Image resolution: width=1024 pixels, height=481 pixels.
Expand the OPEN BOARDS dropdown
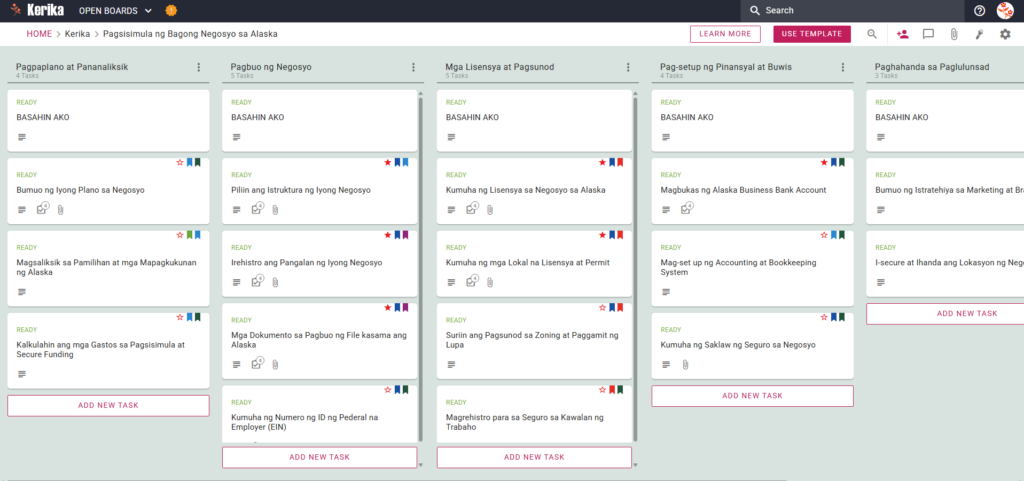pyautogui.click(x=115, y=10)
